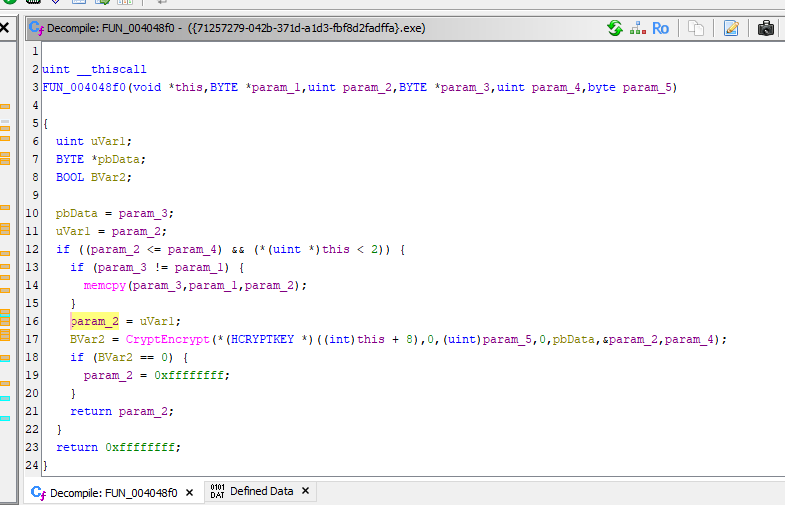Screen dimensions: 785x505
Task: Toggle the Ro read-only indicator
Action: [660, 28]
